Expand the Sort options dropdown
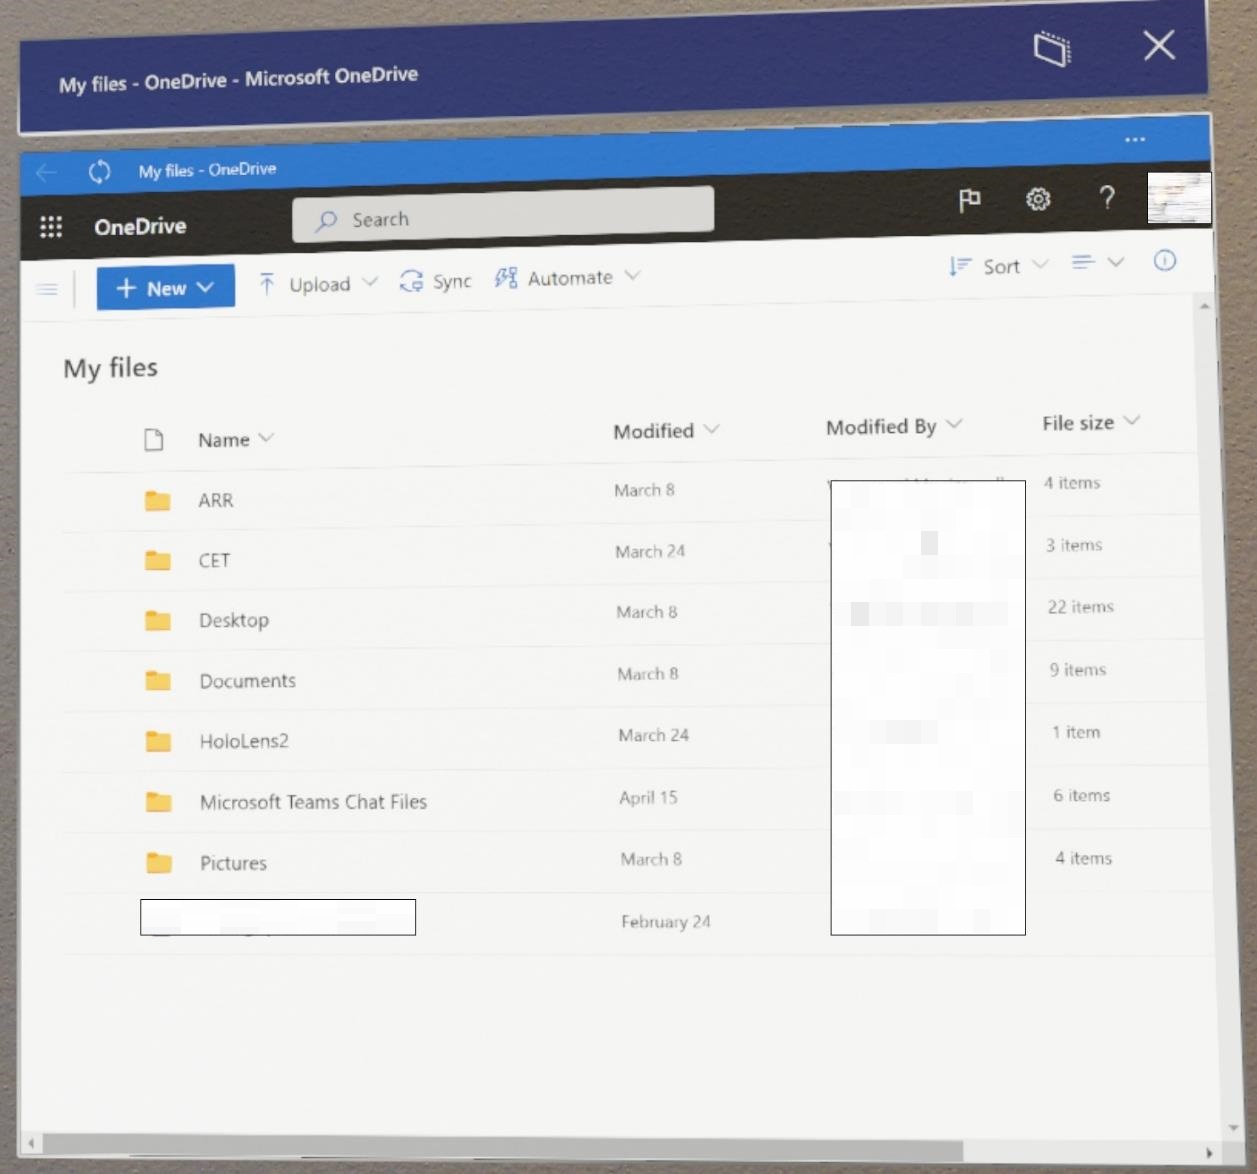Image resolution: width=1257 pixels, height=1174 pixels. point(998,266)
